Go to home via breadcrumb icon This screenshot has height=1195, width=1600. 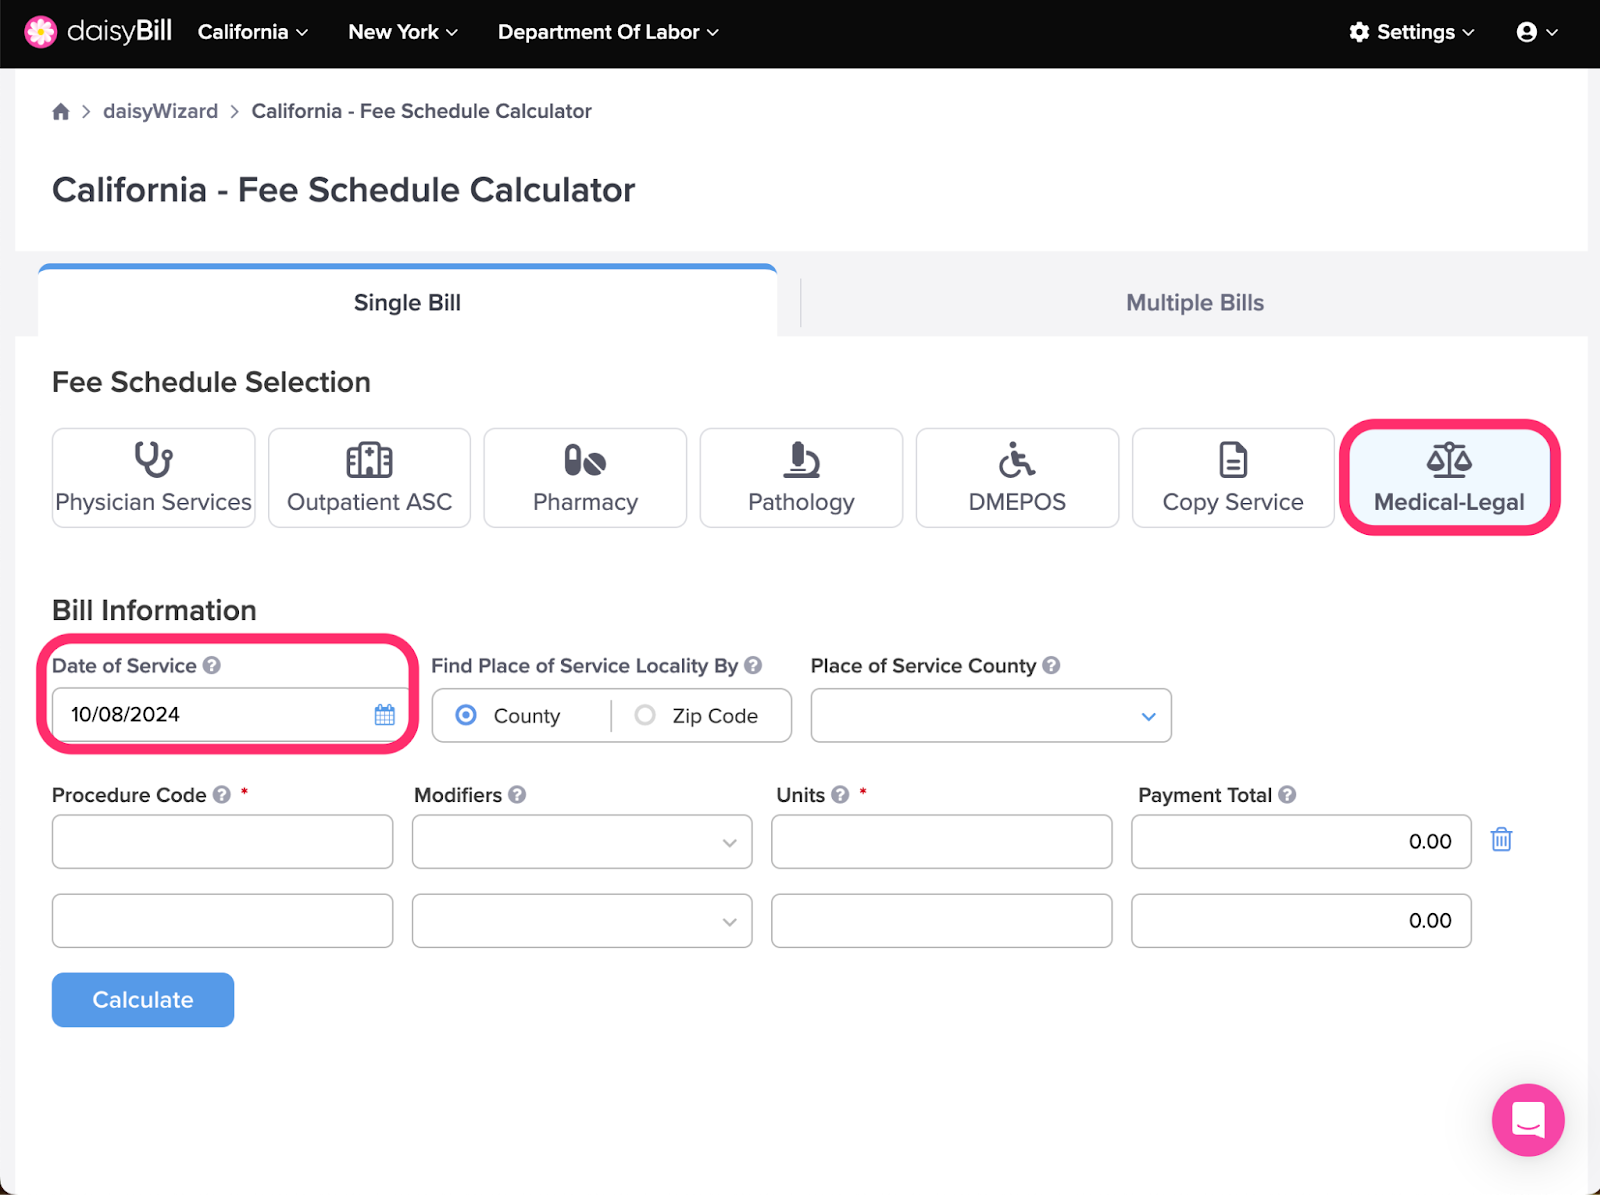[x=61, y=111]
